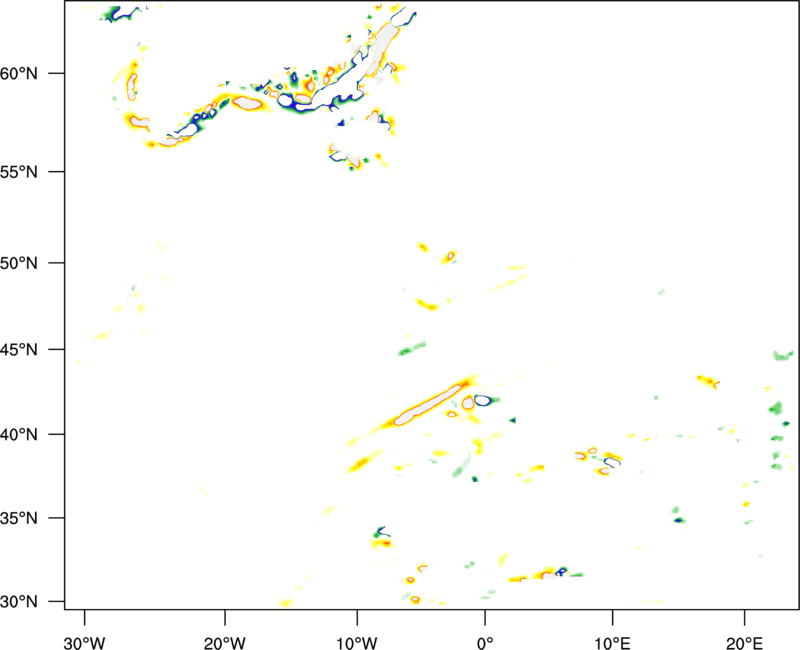The height and width of the screenshot is (650, 800).
Task: Click the 10°W longitude label
Action: (x=357, y=643)
